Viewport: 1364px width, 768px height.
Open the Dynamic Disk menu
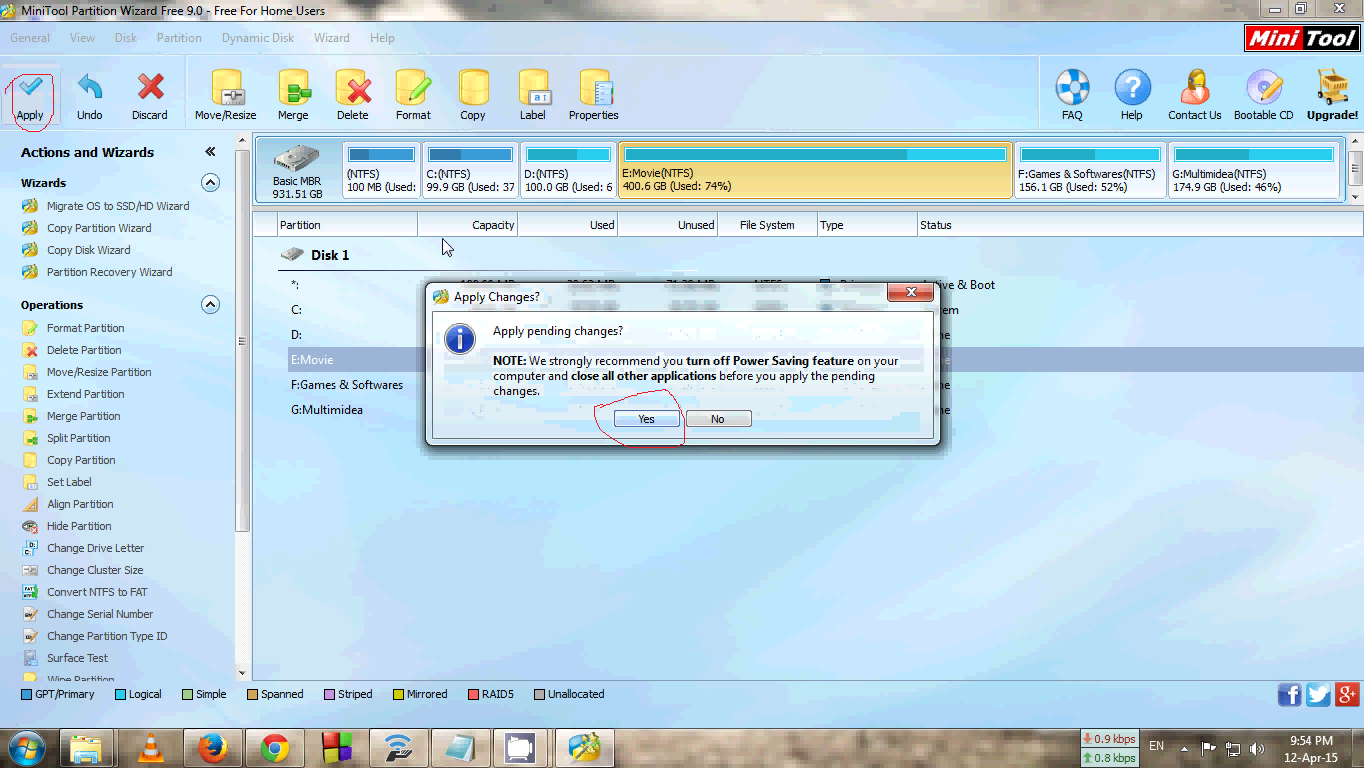pyautogui.click(x=258, y=38)
